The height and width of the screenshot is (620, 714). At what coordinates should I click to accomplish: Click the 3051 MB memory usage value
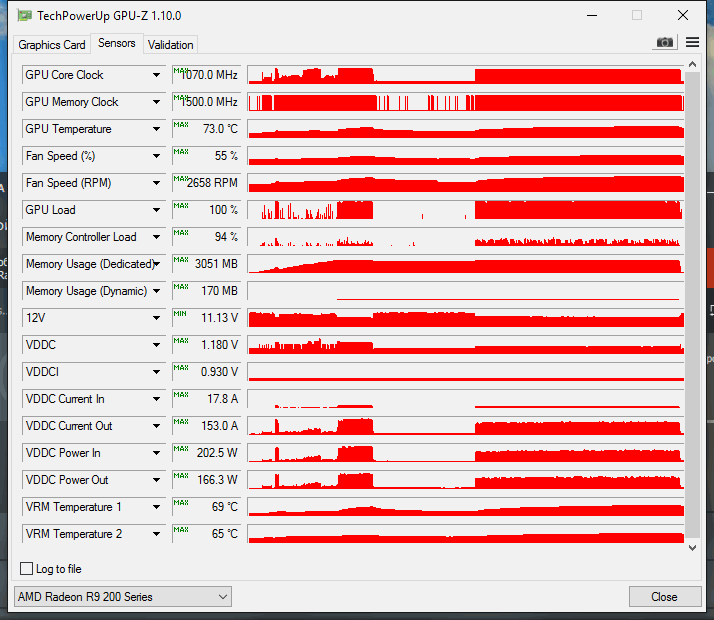pyautogui.click(x=207, y=264)
